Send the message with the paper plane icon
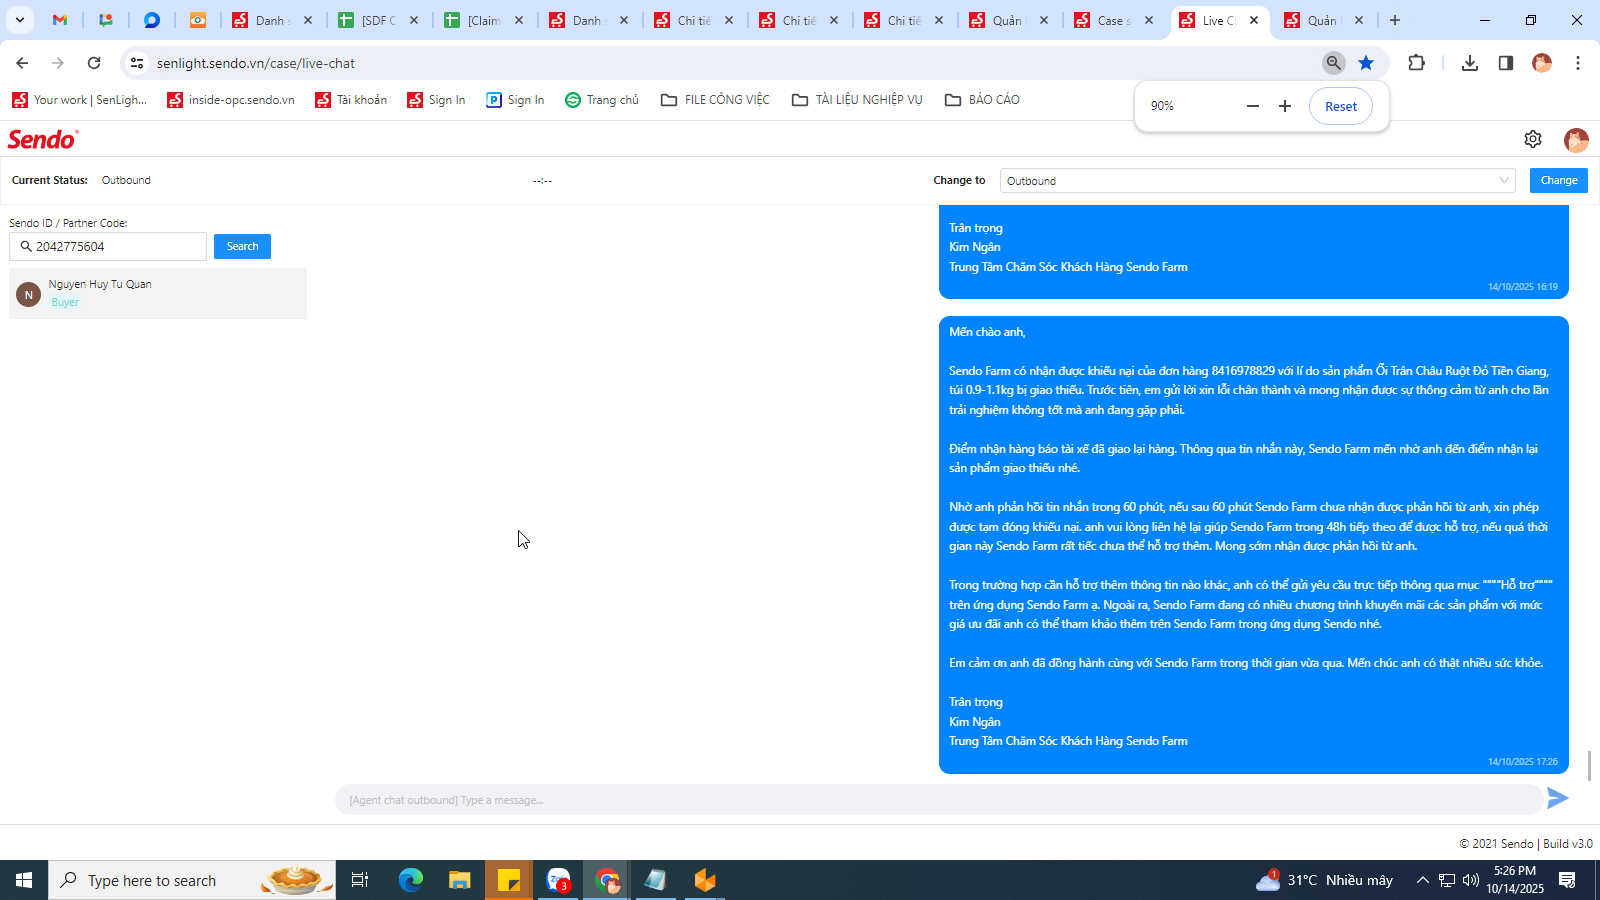1600x900 pixels. [1558, 798]
